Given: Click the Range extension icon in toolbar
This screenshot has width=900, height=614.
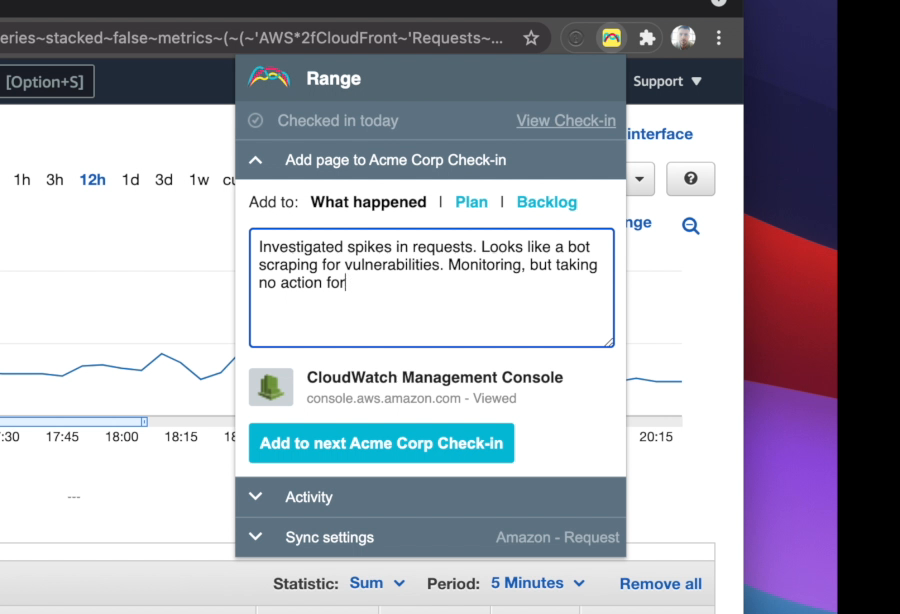Looking at the screenshot, I should (611, 38).
